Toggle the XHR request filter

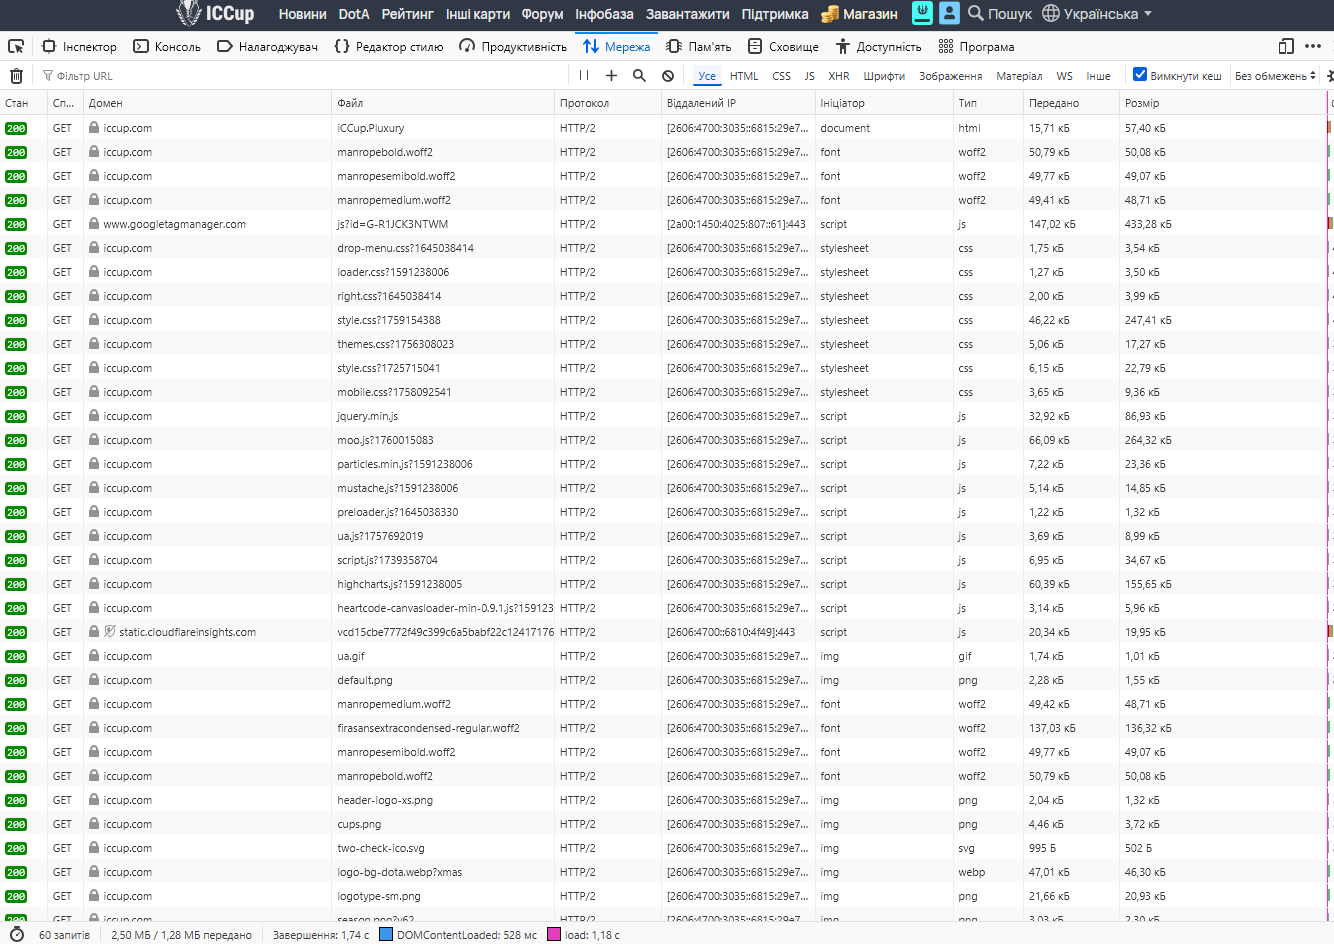tap(839, 76)
